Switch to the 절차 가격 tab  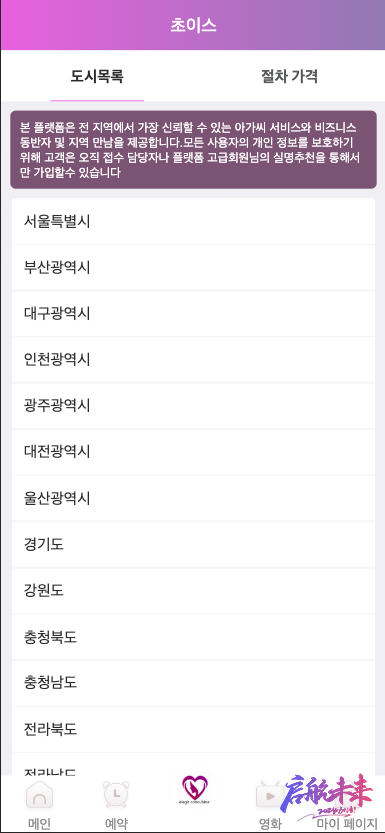[289, 76]
